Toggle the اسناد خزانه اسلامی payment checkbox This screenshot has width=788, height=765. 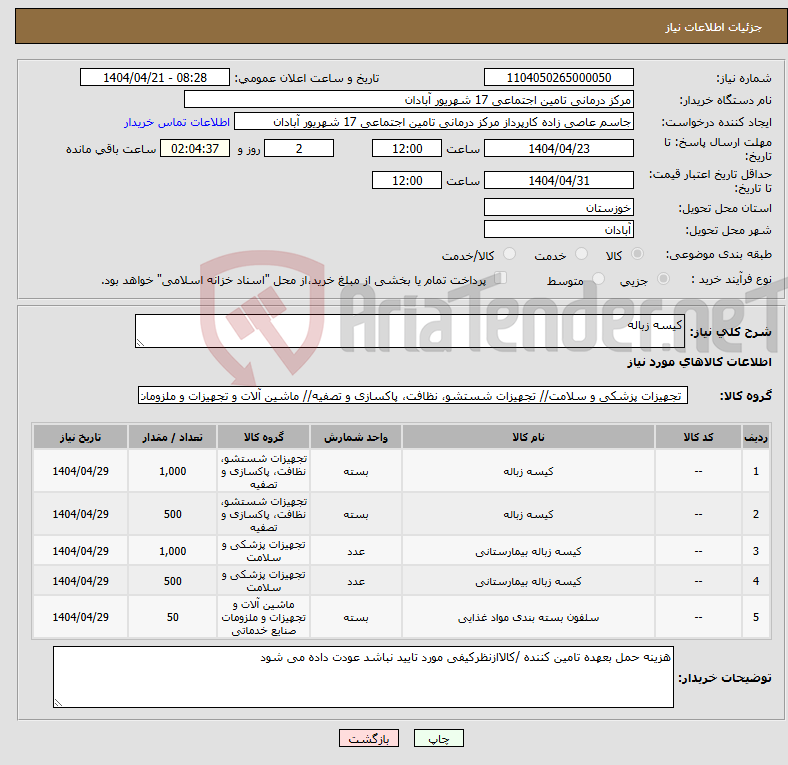click(x=501, y=277)
